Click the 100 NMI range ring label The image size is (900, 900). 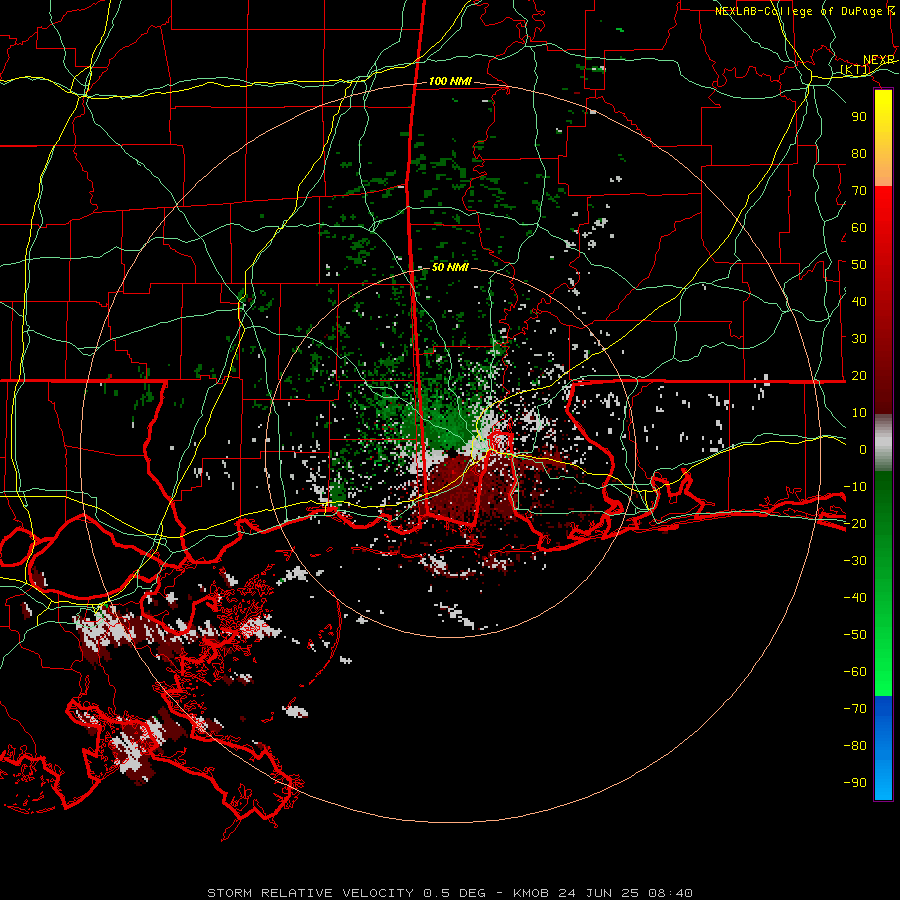coord(450,82)
